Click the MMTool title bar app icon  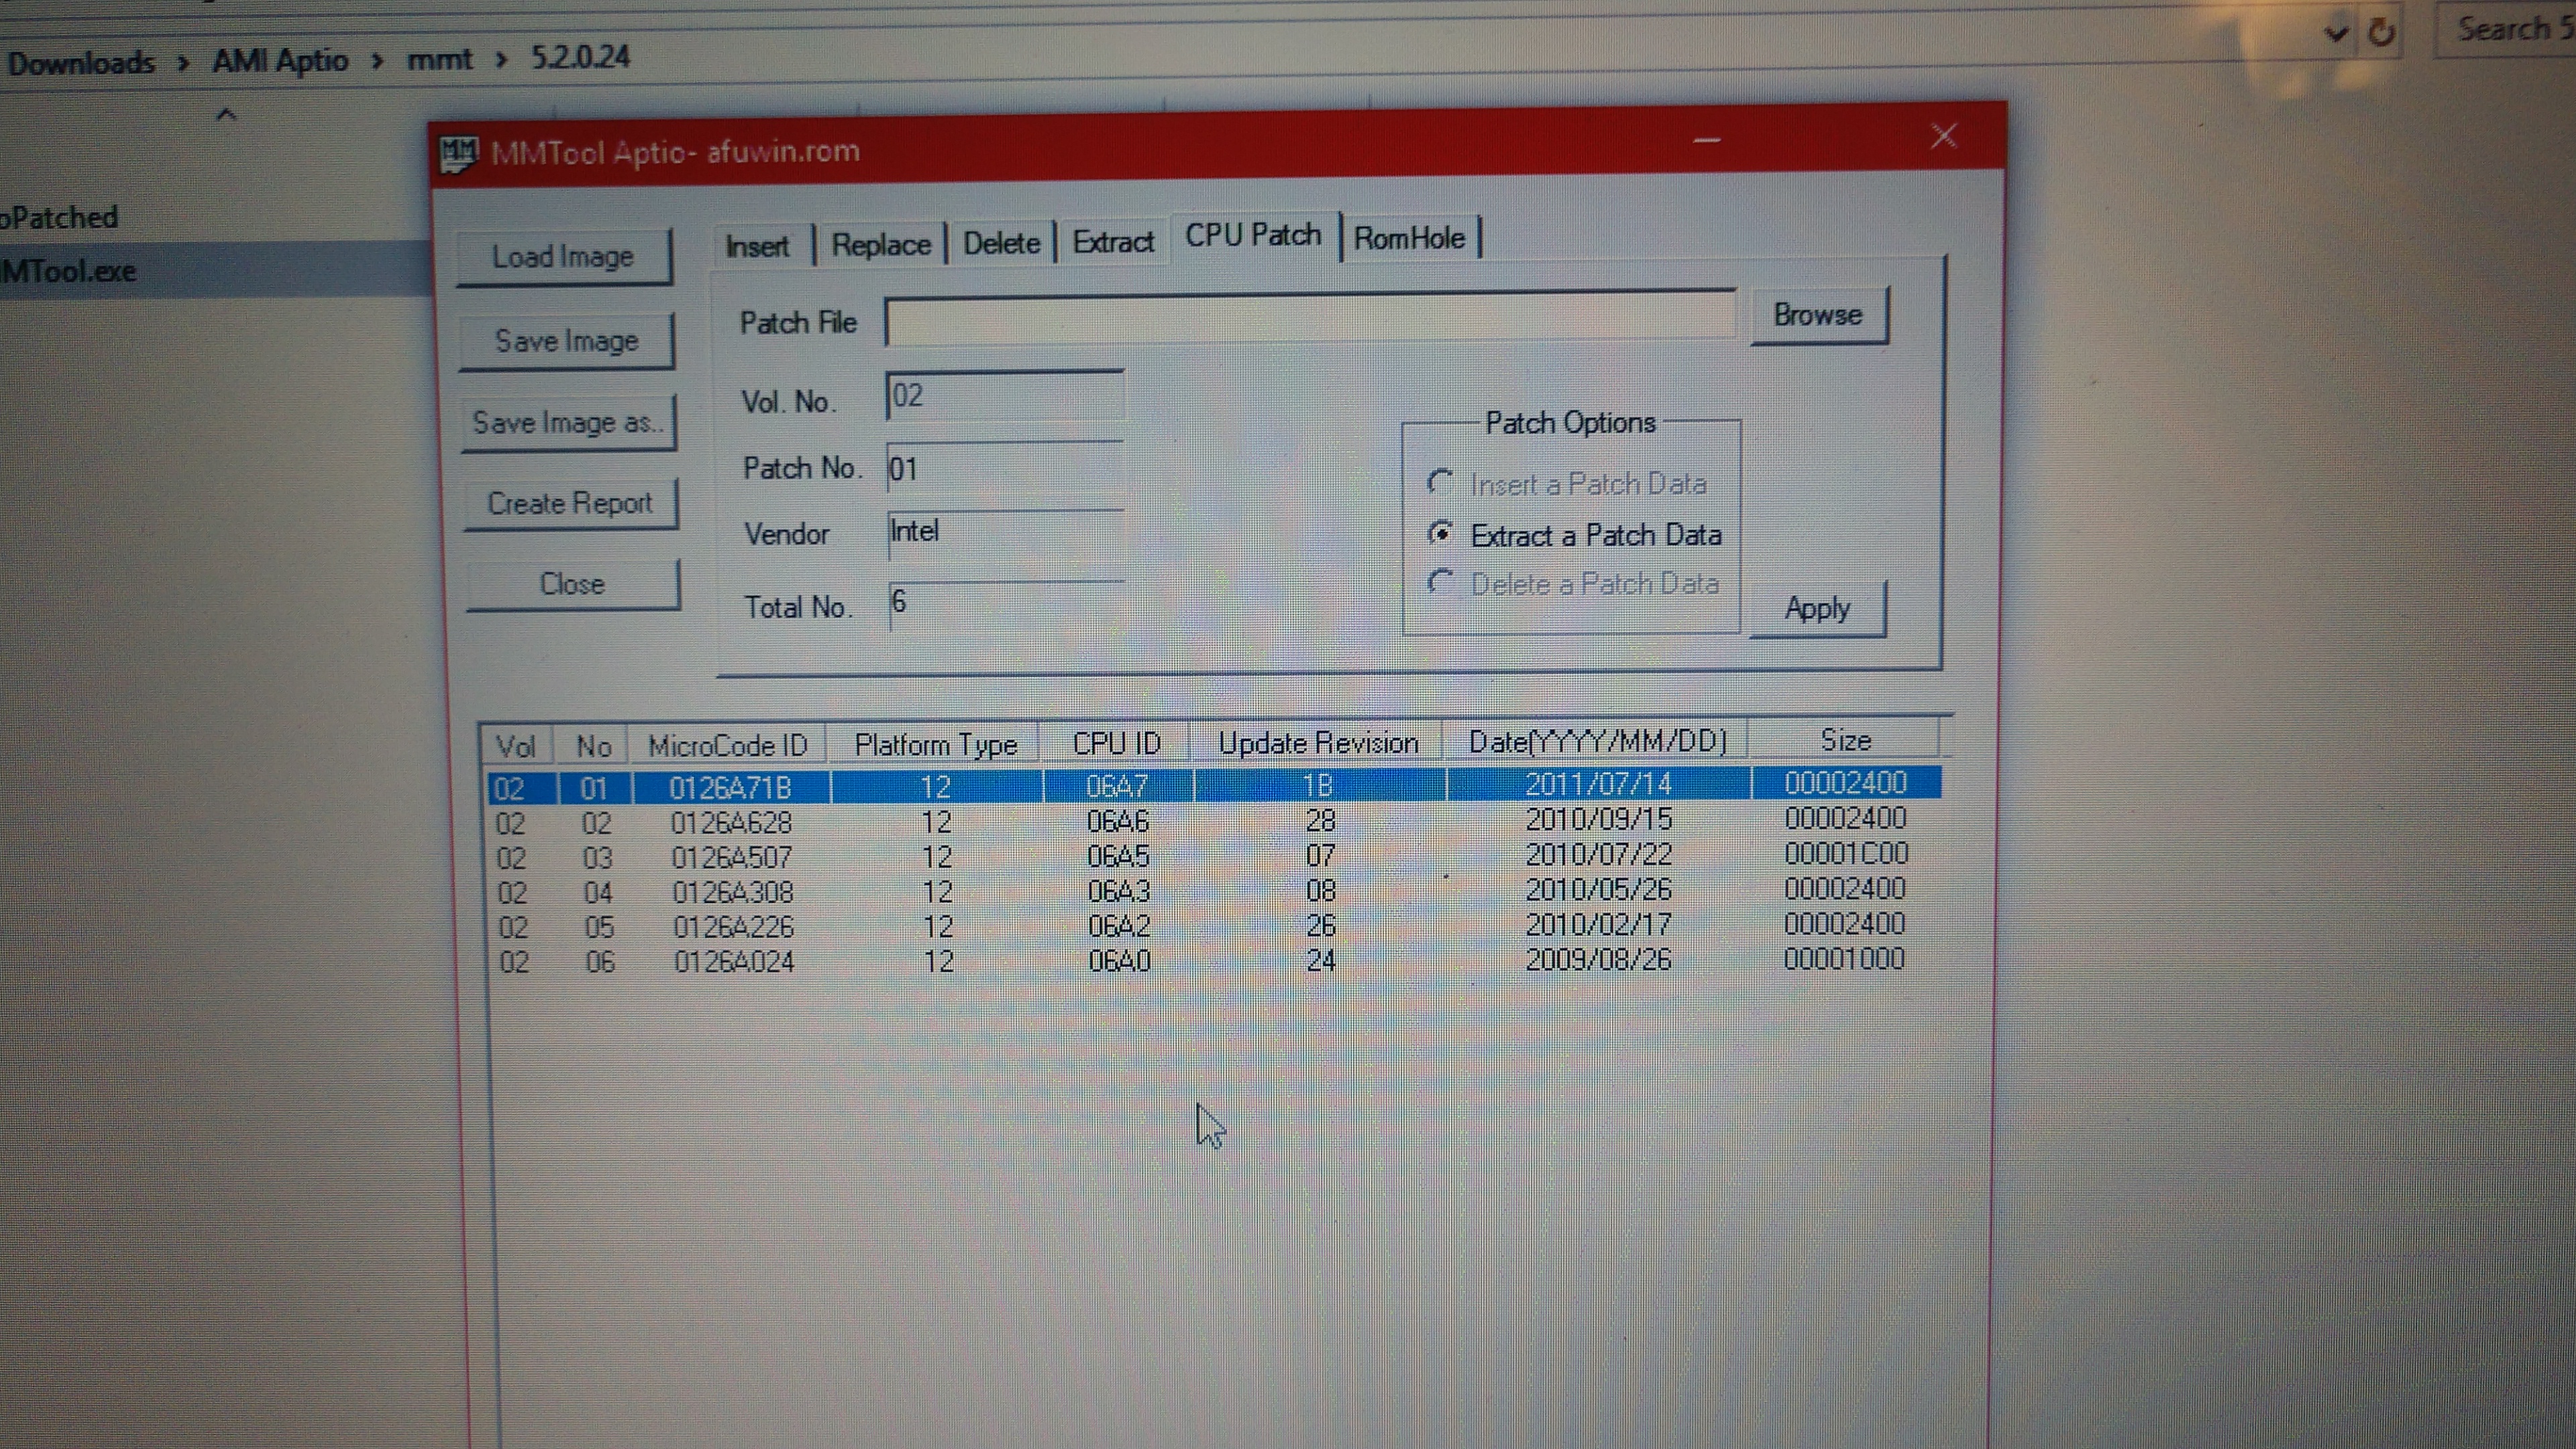click(459, 153)
